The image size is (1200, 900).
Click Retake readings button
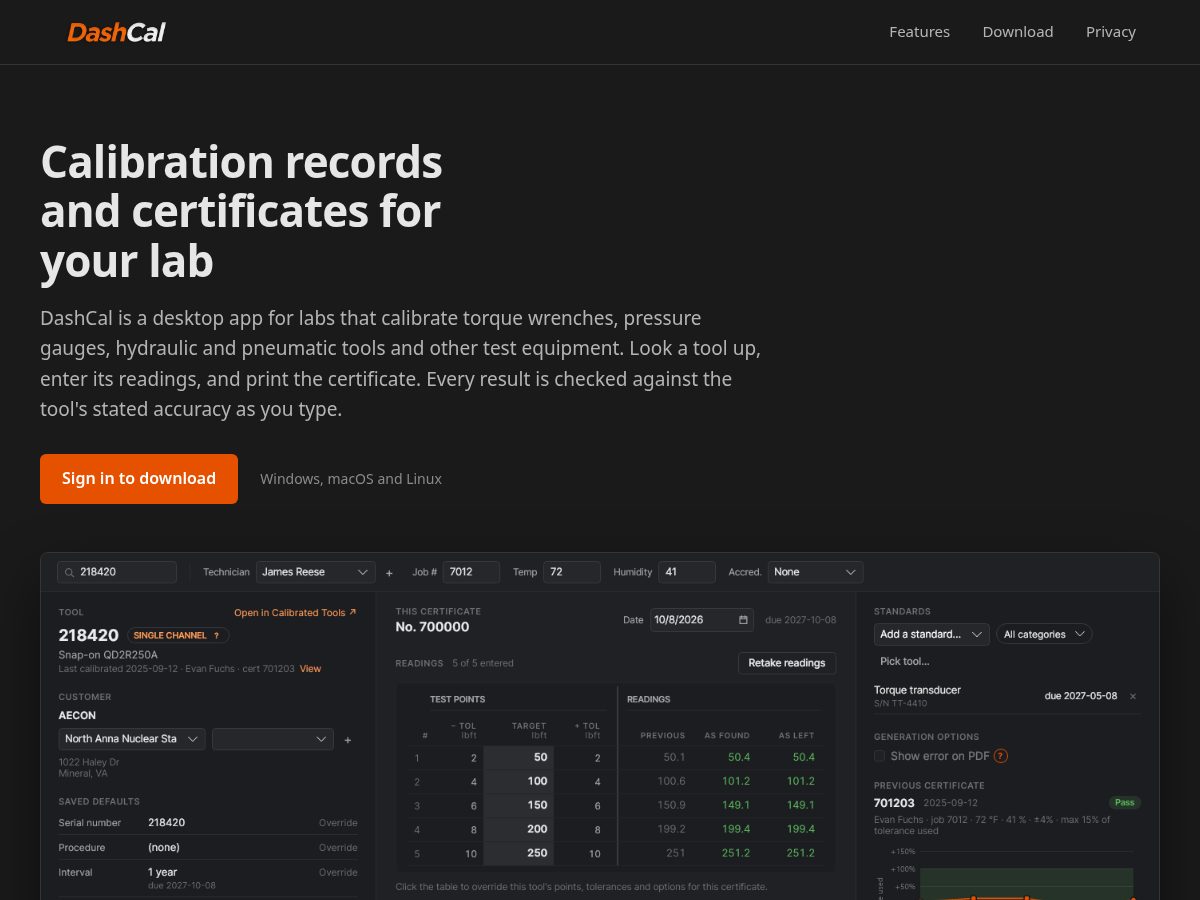tap(787, 662)
